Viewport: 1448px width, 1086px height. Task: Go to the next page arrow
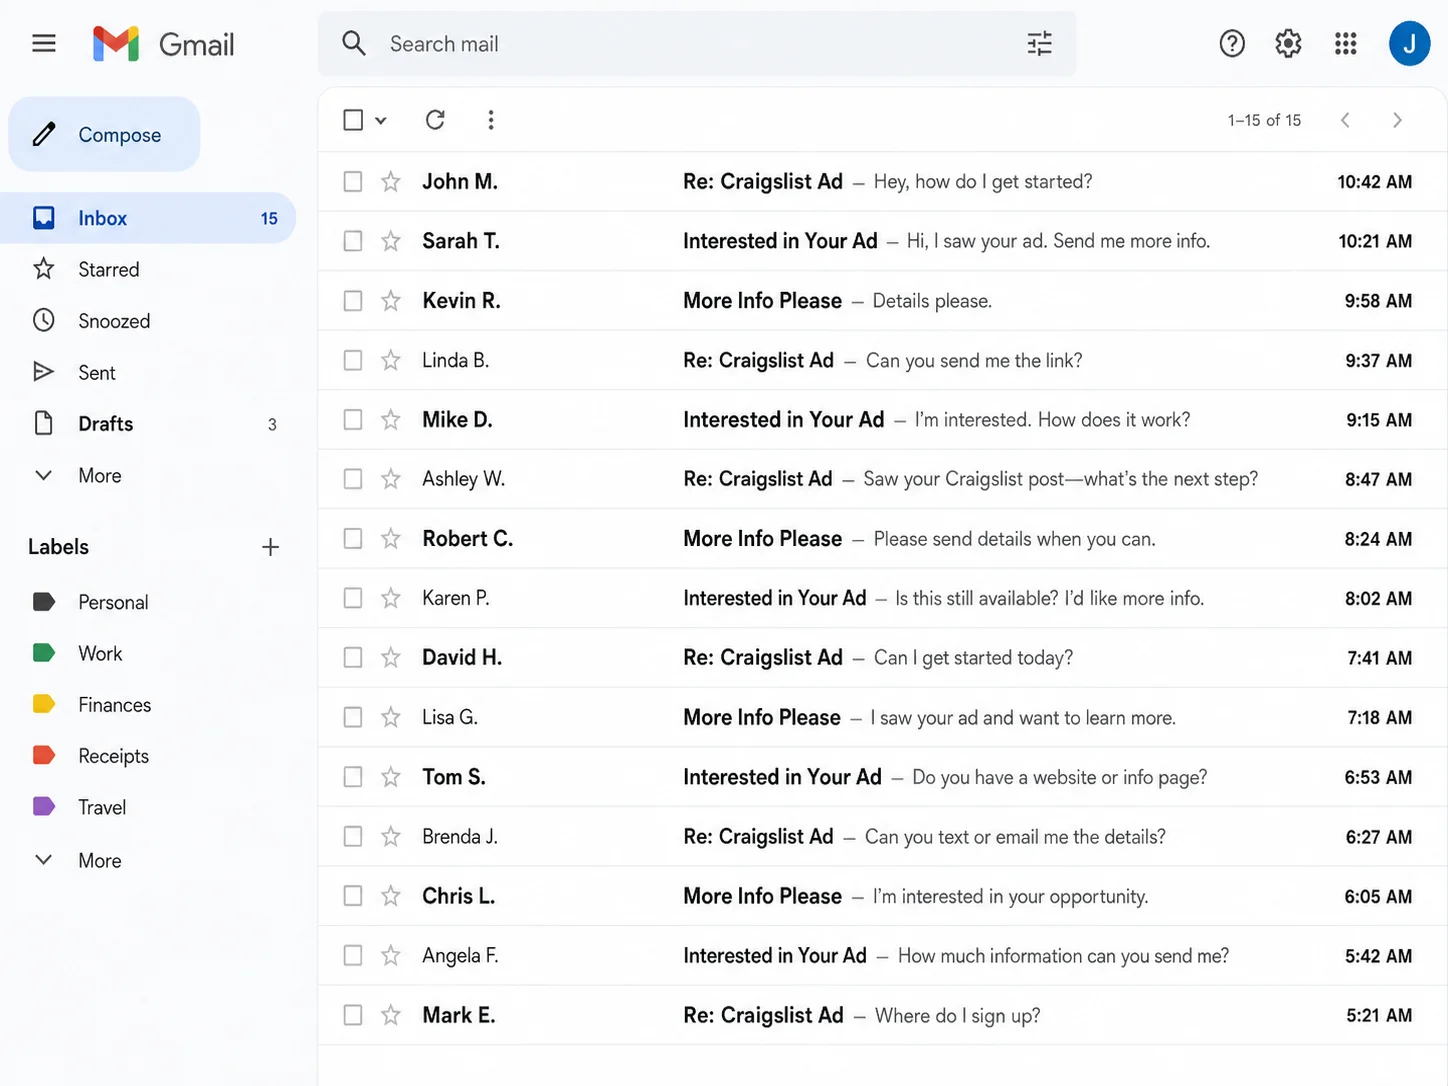pos(1397,120)
